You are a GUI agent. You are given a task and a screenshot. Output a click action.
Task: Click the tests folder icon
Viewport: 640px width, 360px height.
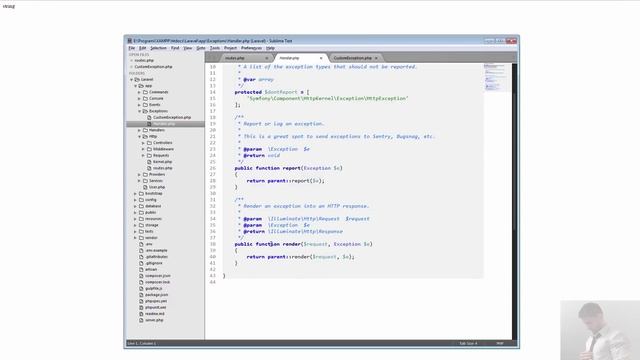[x=141, y=231]
